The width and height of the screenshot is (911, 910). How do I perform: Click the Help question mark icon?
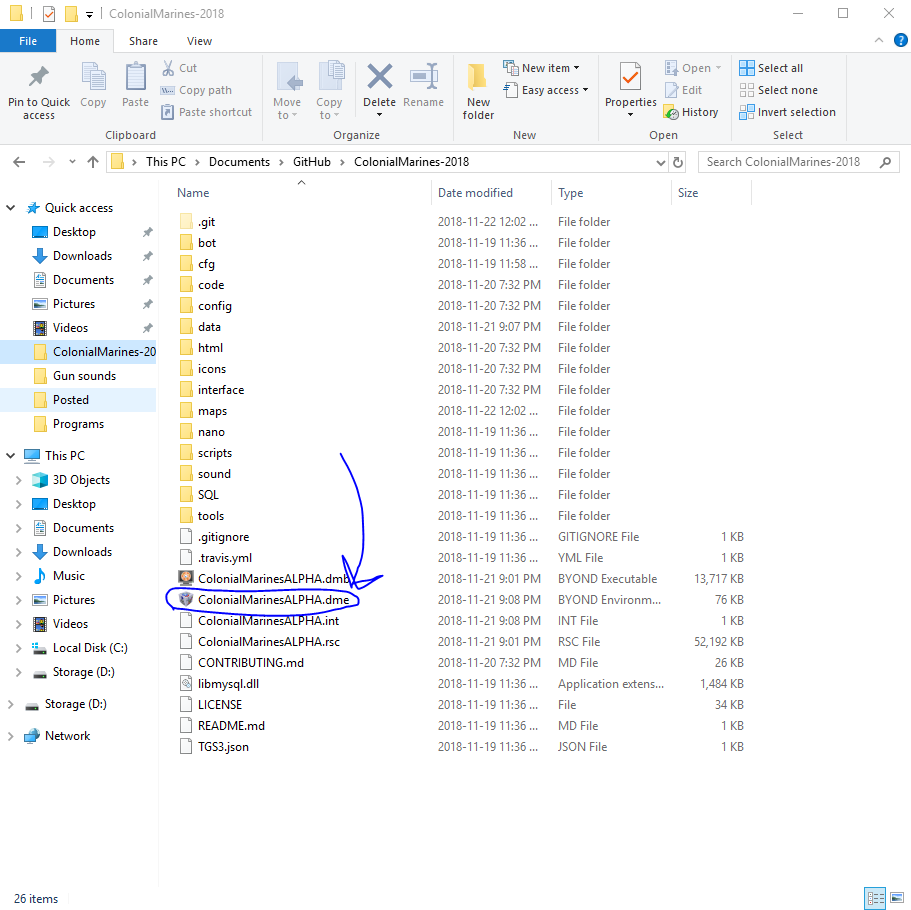900,40
